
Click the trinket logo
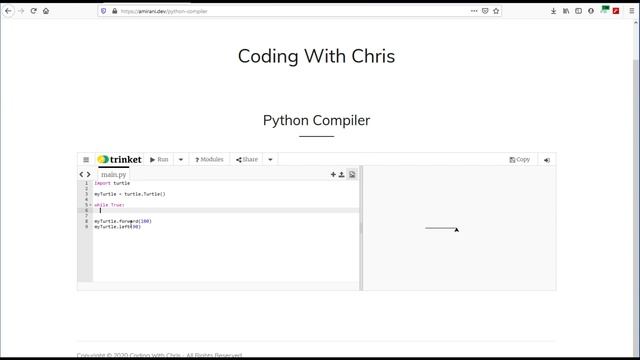(120, 160)
